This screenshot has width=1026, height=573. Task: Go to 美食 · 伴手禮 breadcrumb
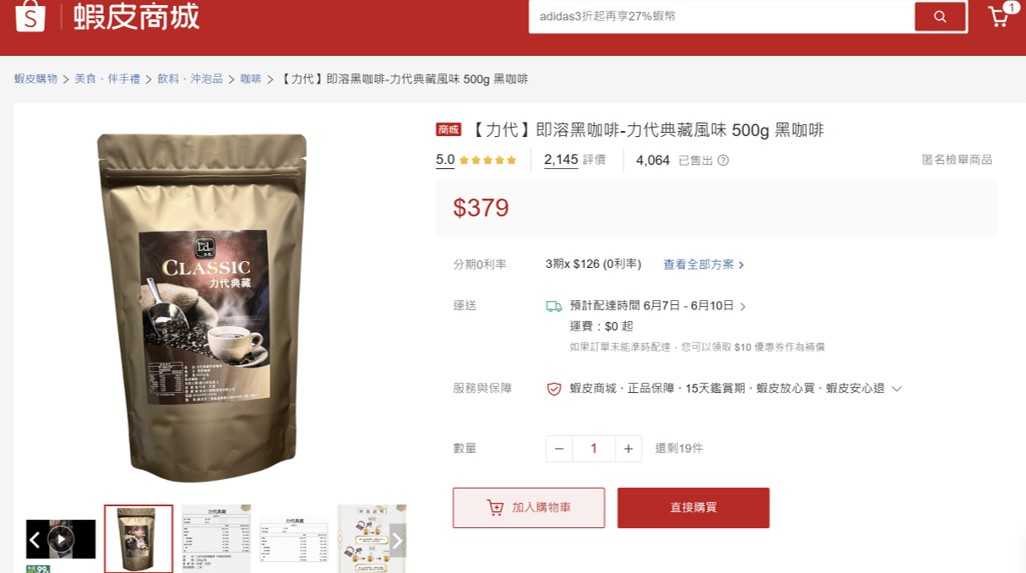(x=107, y=78)
